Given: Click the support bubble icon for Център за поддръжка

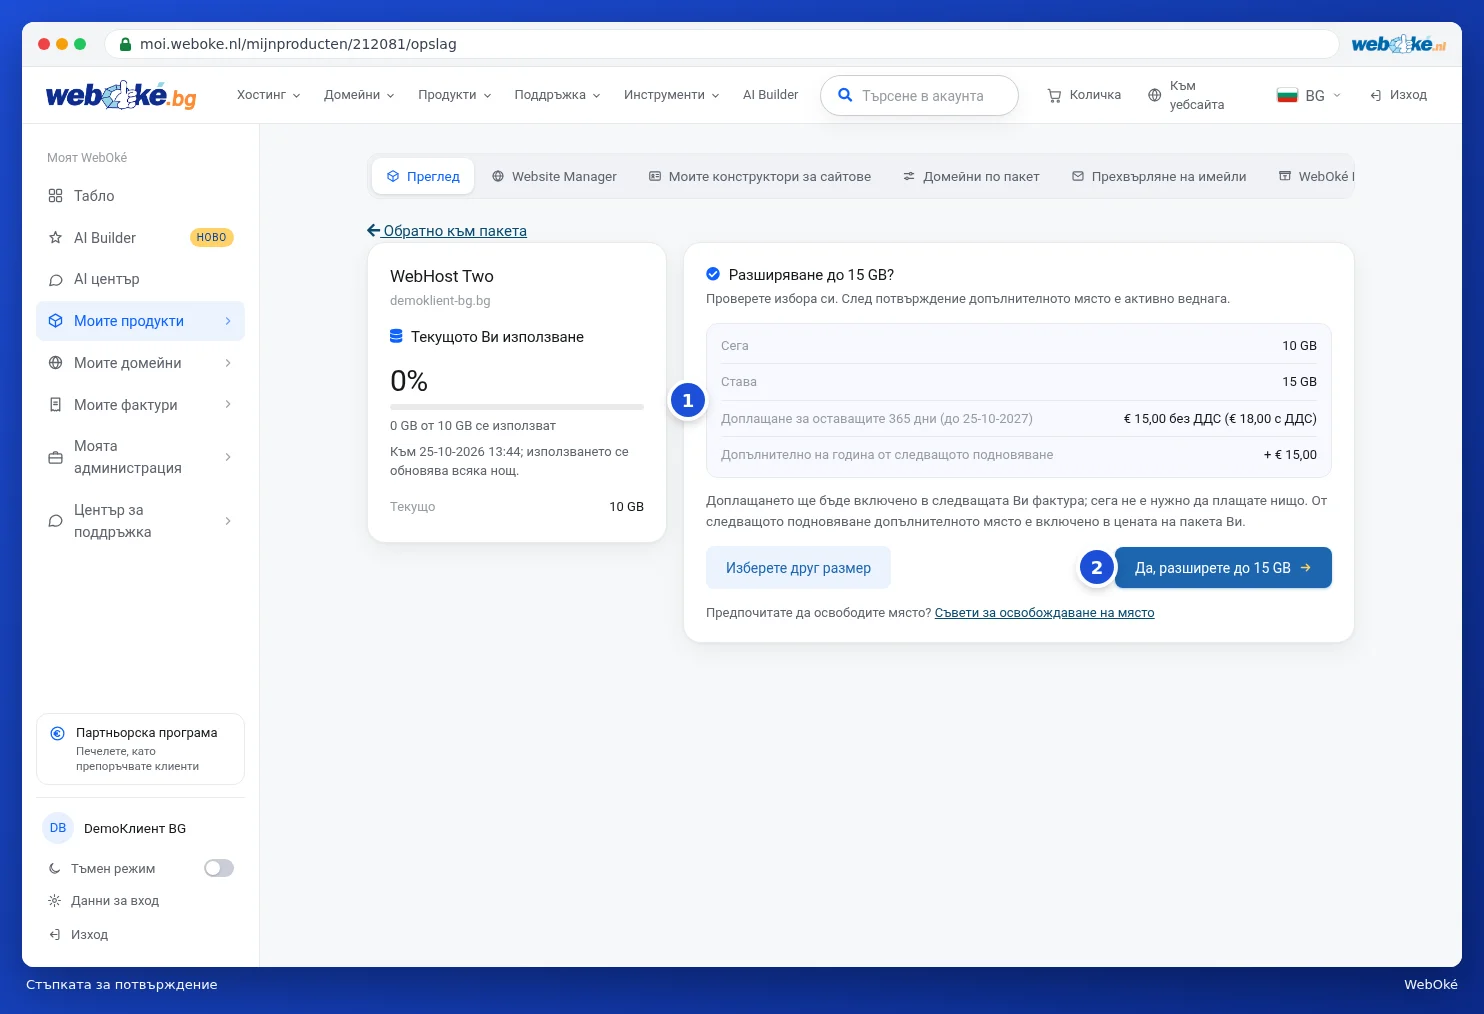Looking at the screenshot, I should click(56, 521).
